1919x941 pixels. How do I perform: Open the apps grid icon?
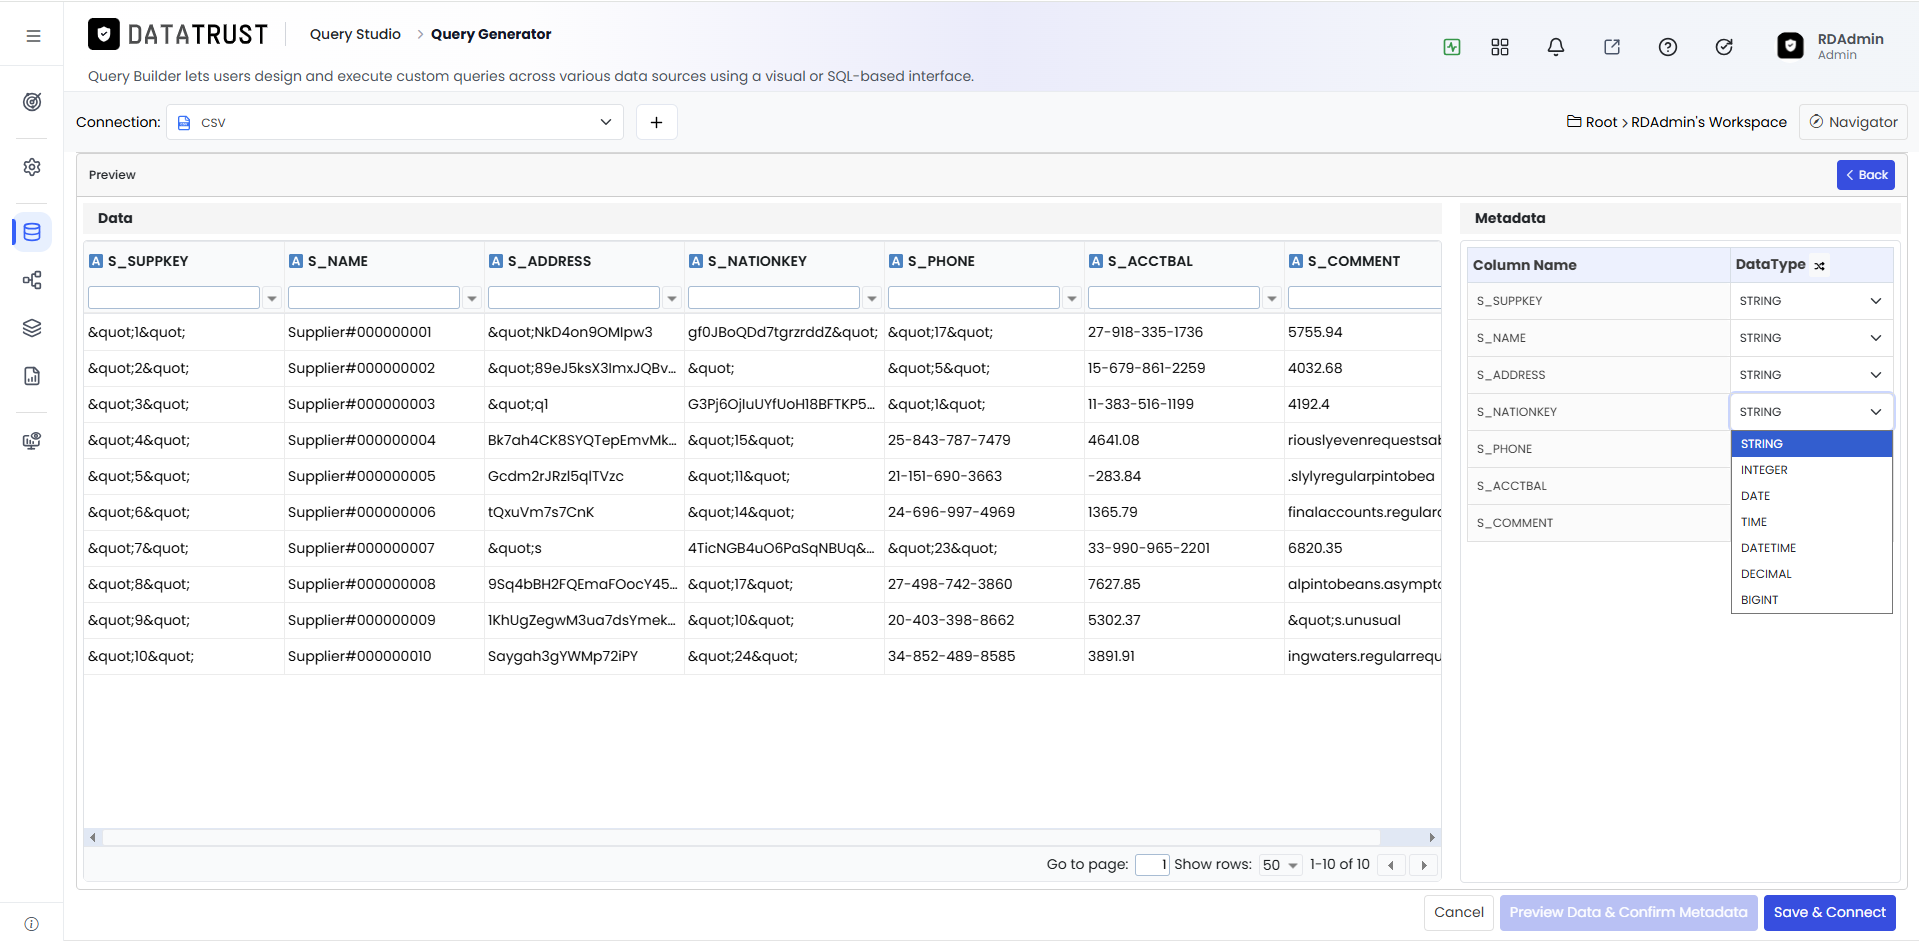click(1500, 47)
